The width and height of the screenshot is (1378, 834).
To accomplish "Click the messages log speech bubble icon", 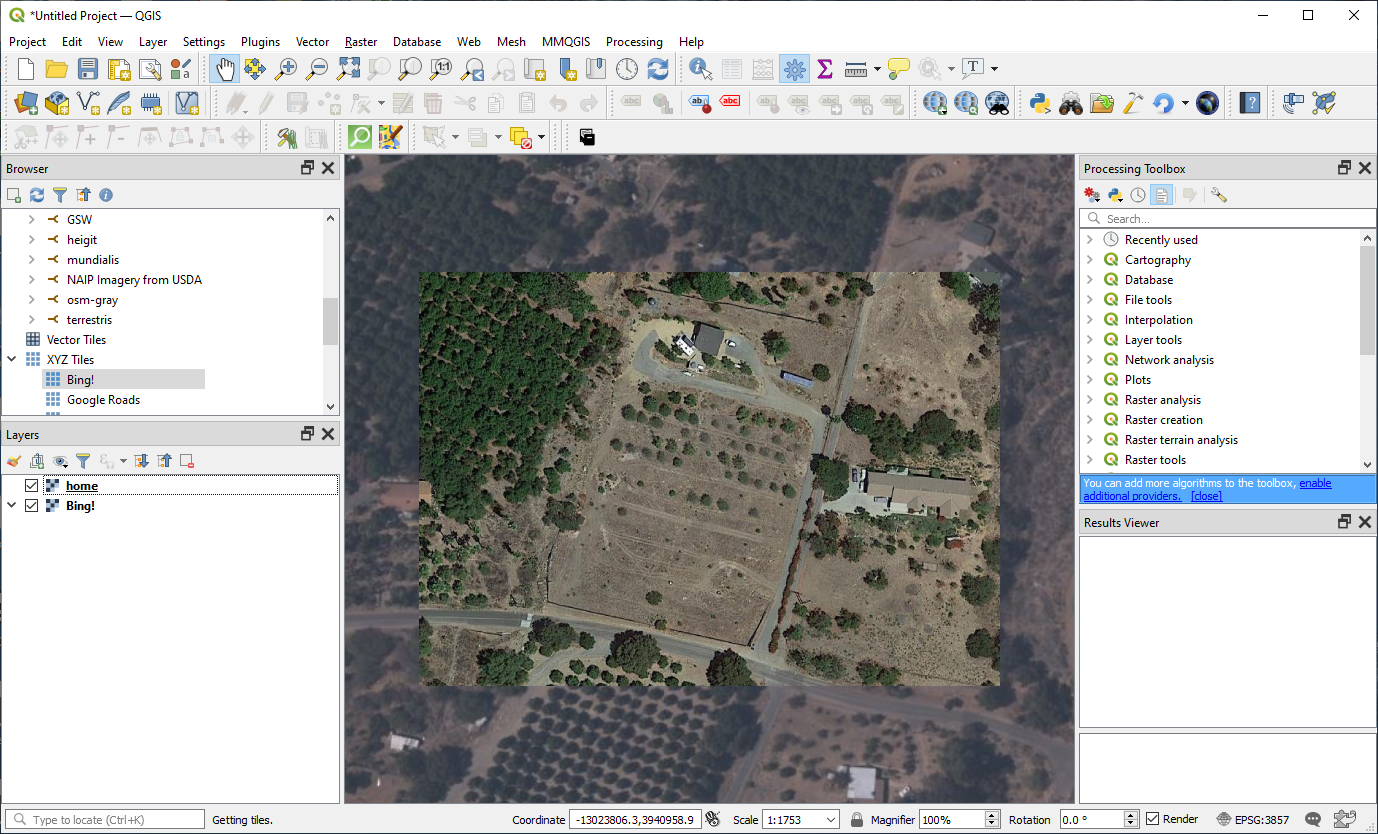I will coord(1313,819).
